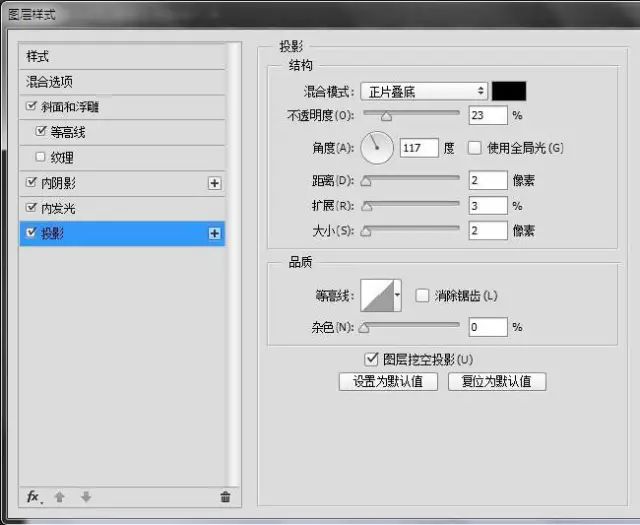Select the 内阴影 effect row
640x525 pixels.
click(x=122, y=183)
